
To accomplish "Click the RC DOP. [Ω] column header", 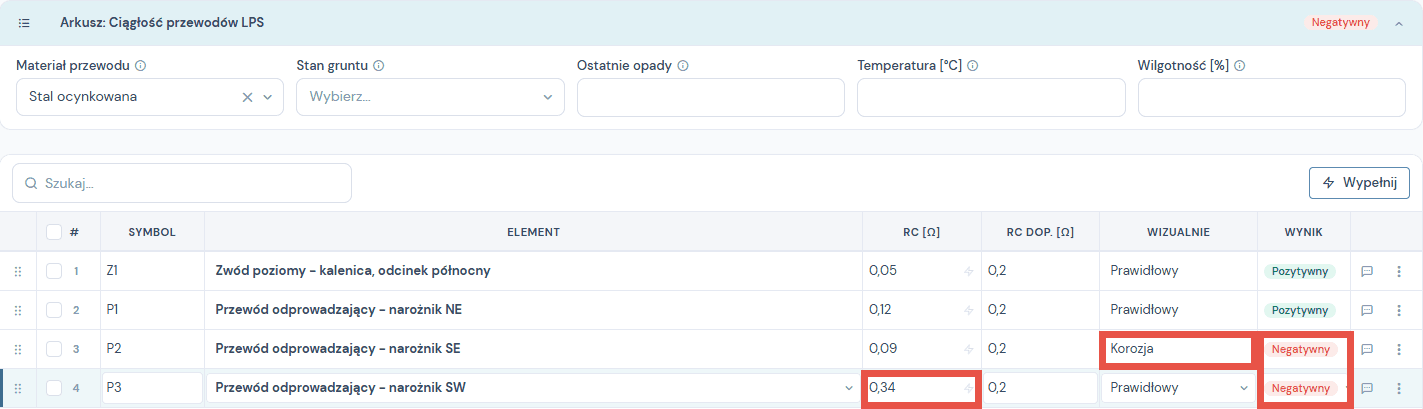I will click(1040, 232).
